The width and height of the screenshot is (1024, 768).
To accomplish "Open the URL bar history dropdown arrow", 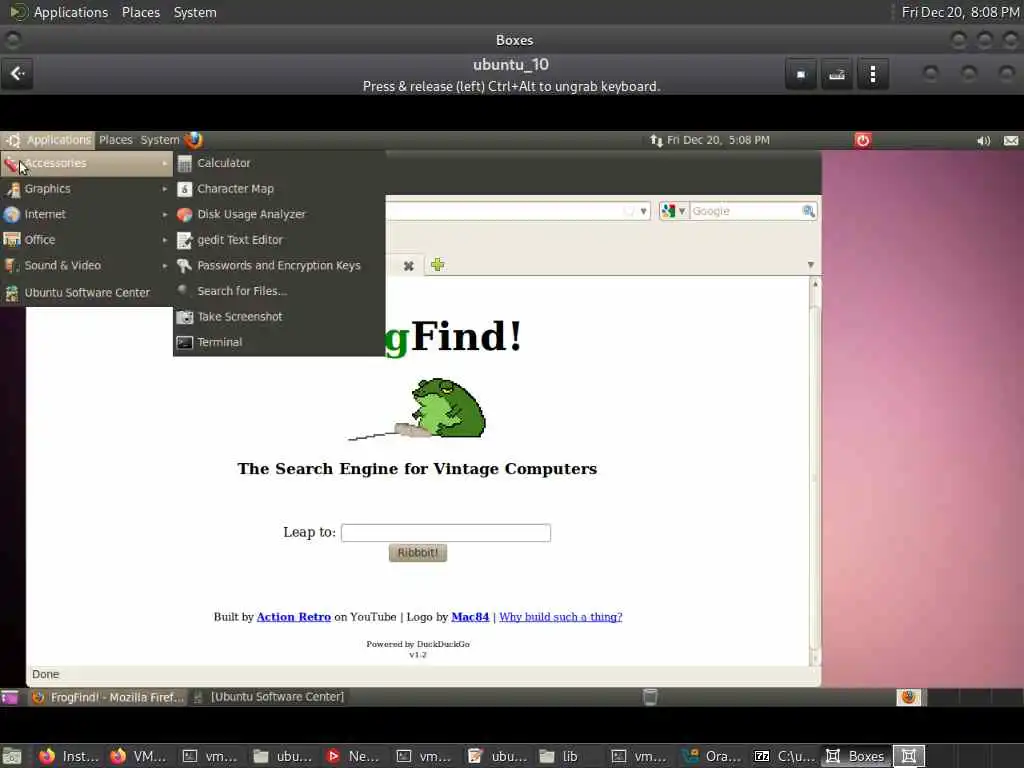I will [643, 211].
